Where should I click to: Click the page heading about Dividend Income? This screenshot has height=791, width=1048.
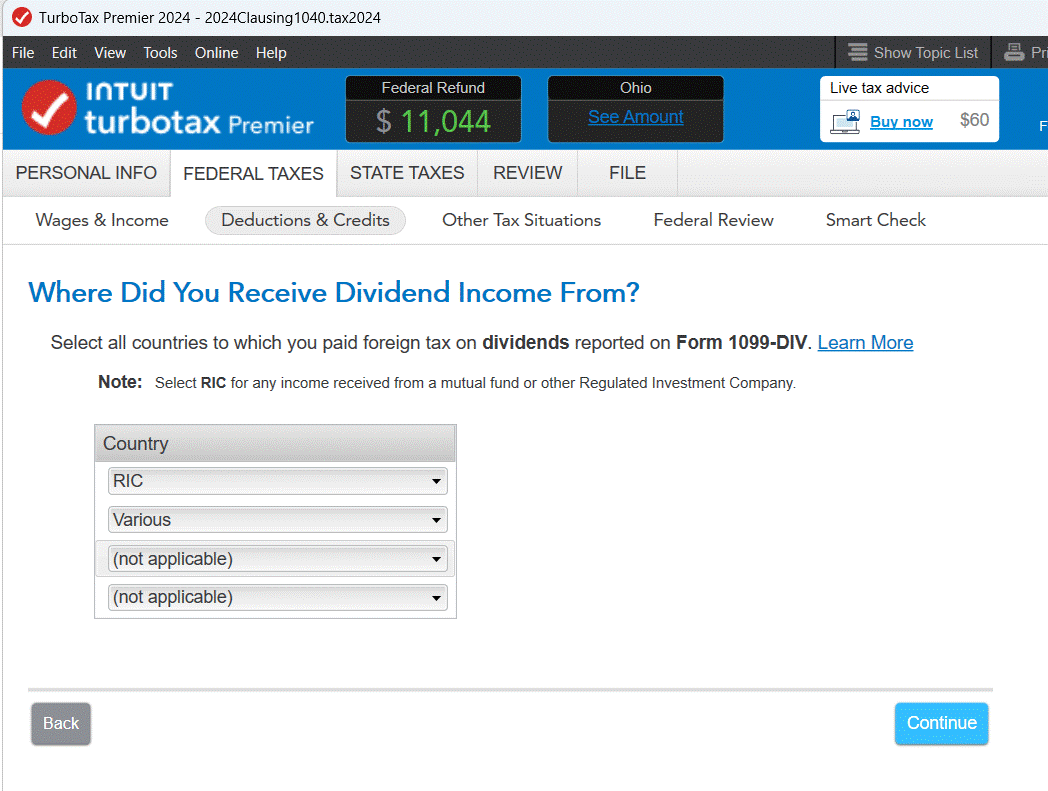coord(334,293)
